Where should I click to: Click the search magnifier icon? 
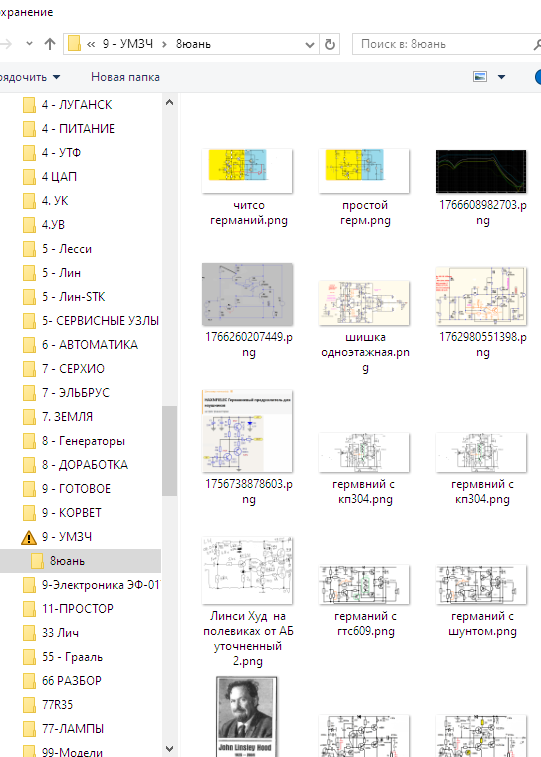click(x=537, y=44)
